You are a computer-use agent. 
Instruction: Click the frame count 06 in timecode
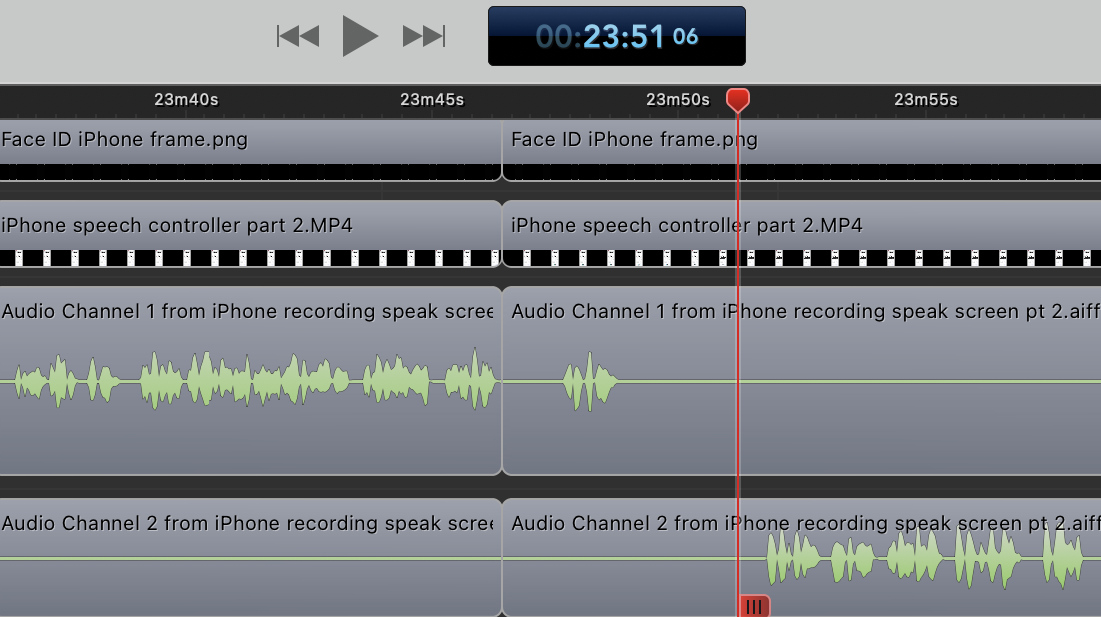(x=685, y=37)
